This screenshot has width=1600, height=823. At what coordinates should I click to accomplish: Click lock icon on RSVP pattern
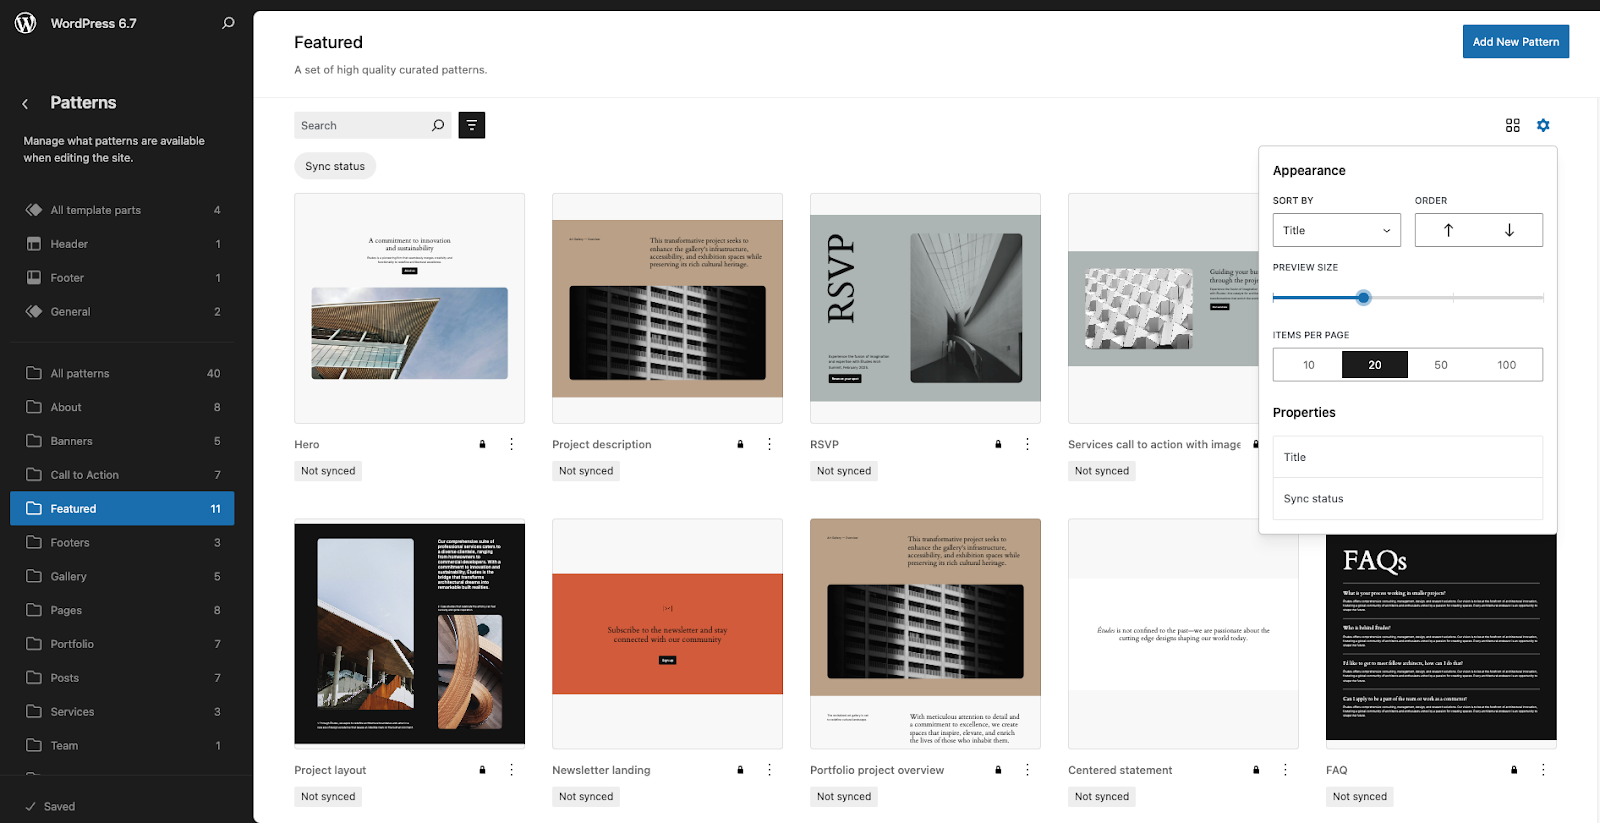coord(998,444)
